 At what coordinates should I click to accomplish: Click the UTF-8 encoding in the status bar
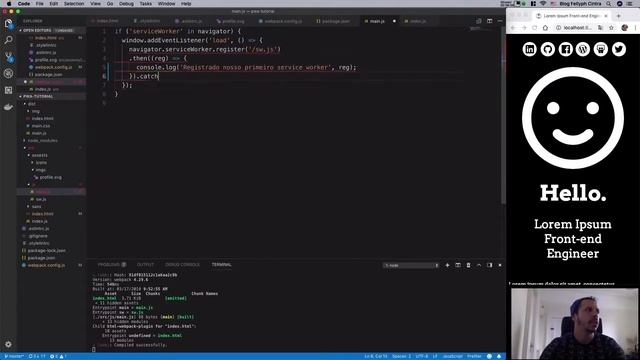point(422,357)
